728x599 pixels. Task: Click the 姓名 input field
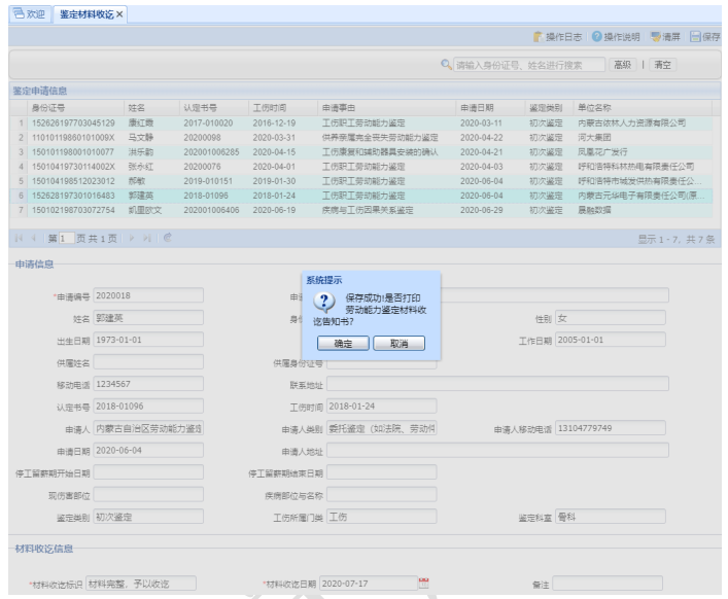click(x=149, y=318)
